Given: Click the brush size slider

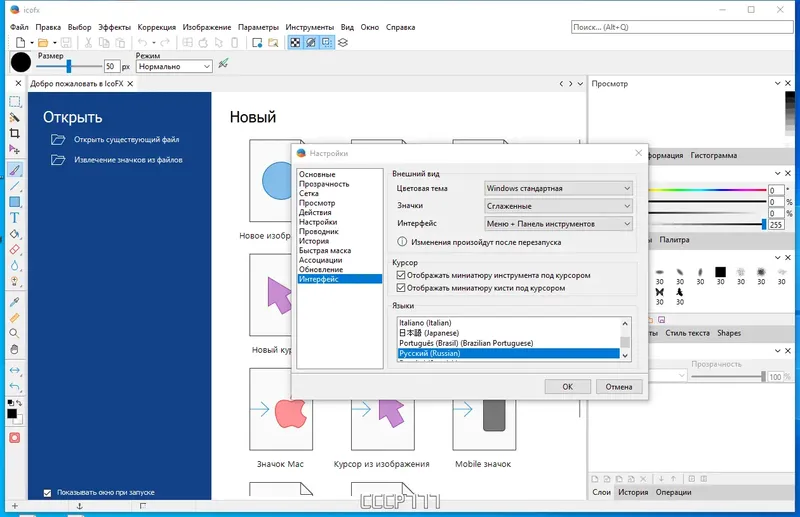Looking at the screenshot, I should [69, 66].
